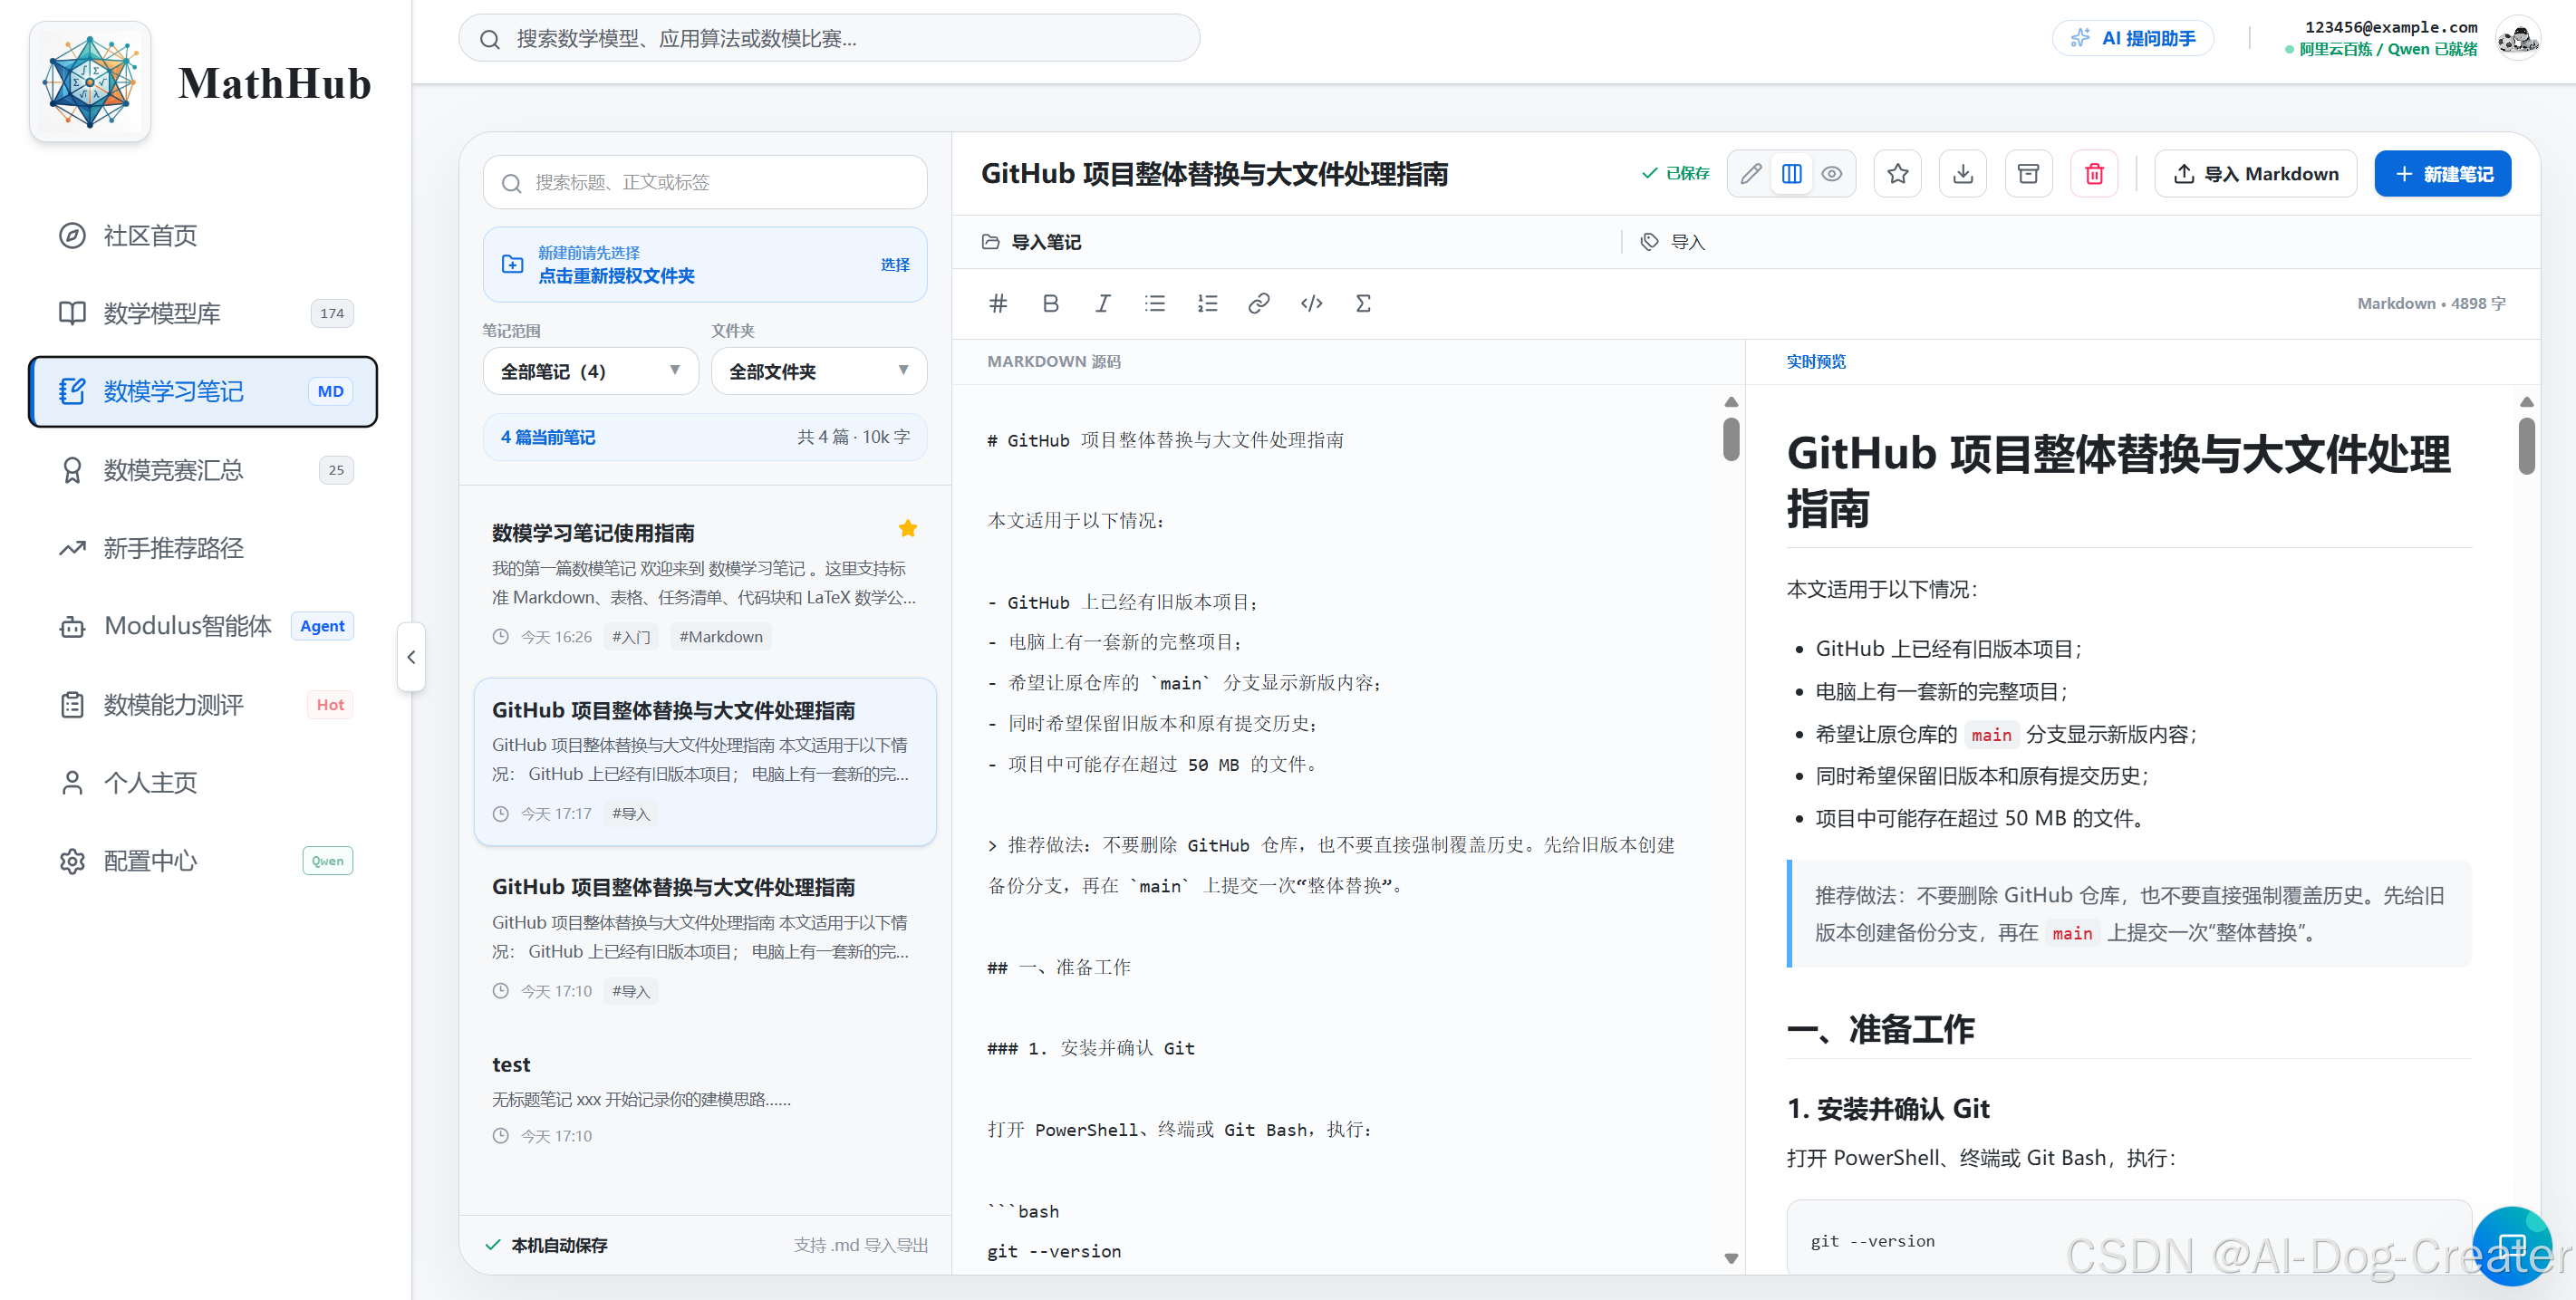Click the 导入笔记 folder label
The width and height of the screenshot is (2576, 1300).
click(1046, 242)
